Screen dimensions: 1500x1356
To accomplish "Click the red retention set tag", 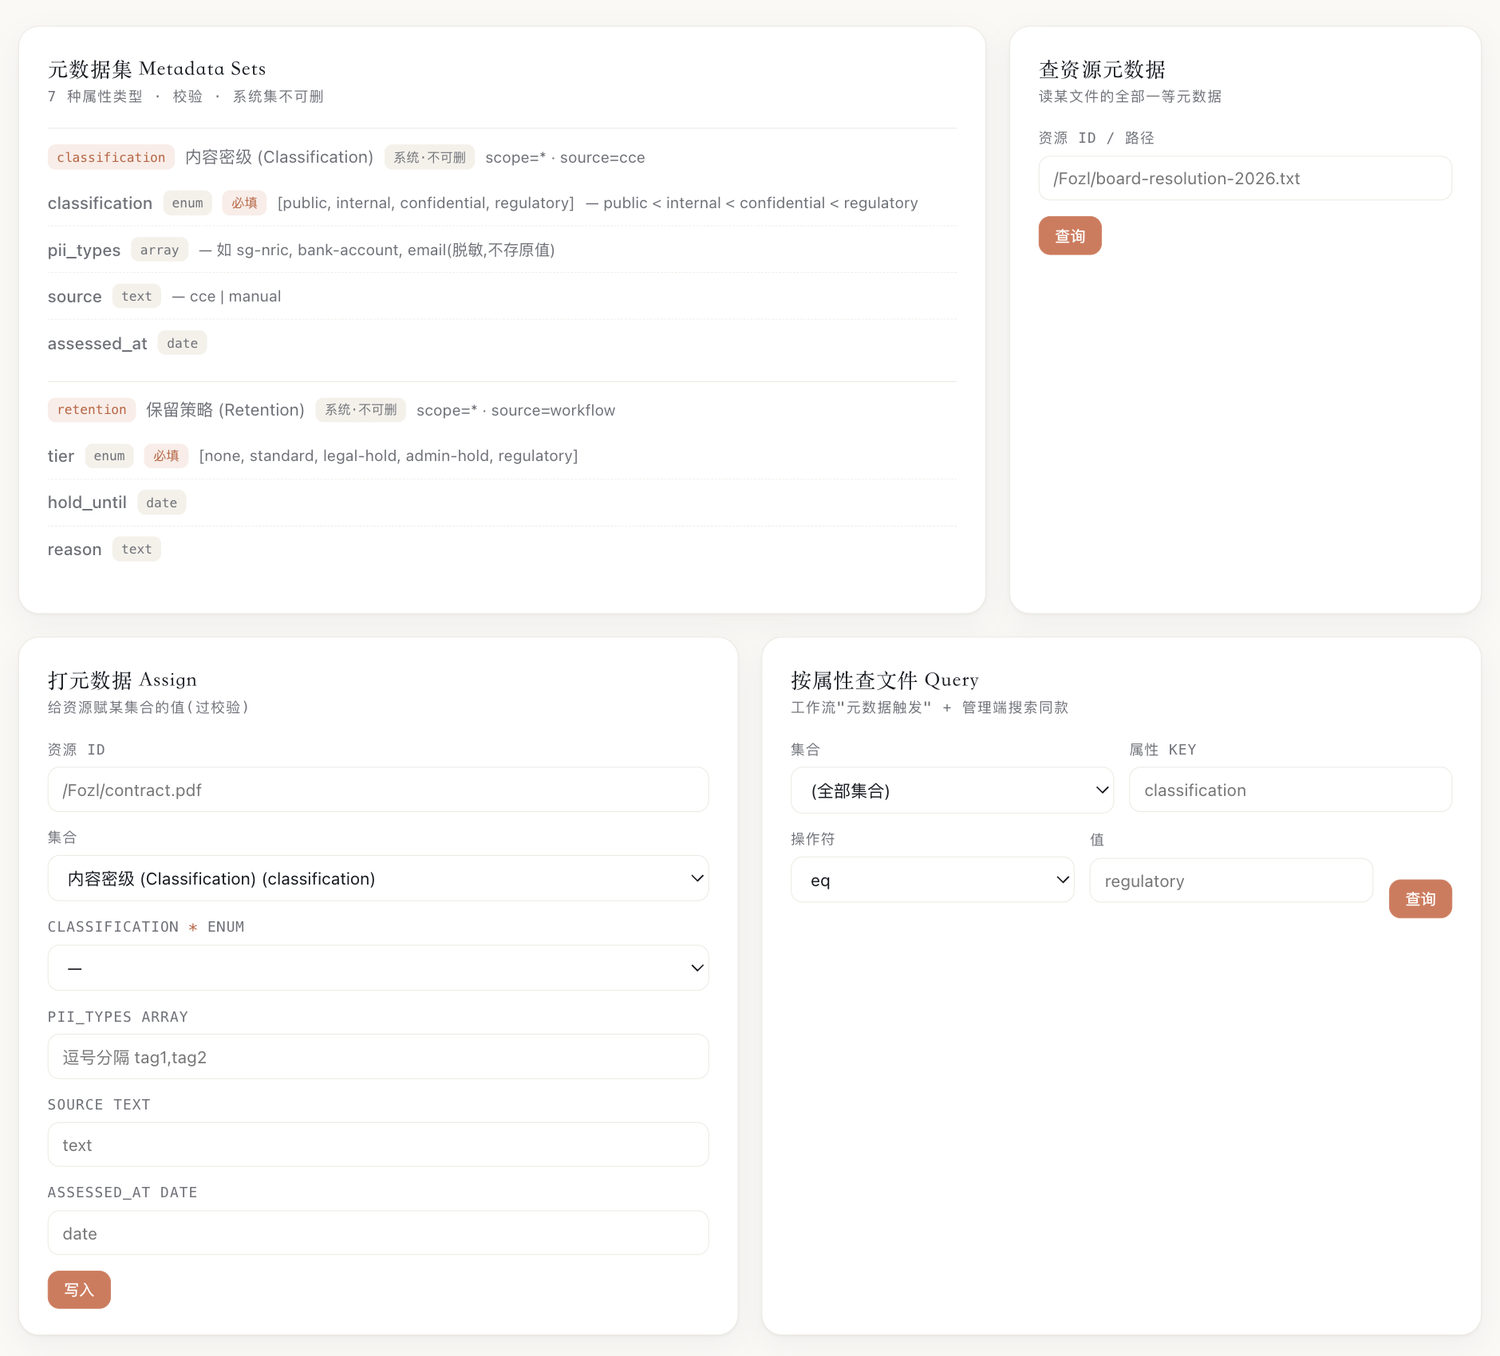I will tap(92, 410).
